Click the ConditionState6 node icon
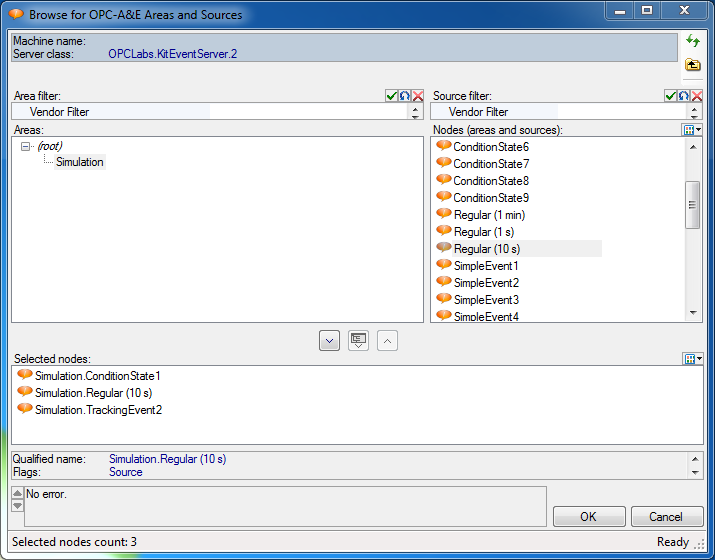Image resolution: width=715 pixels, height=560 pixels. (x=444, y=146)
